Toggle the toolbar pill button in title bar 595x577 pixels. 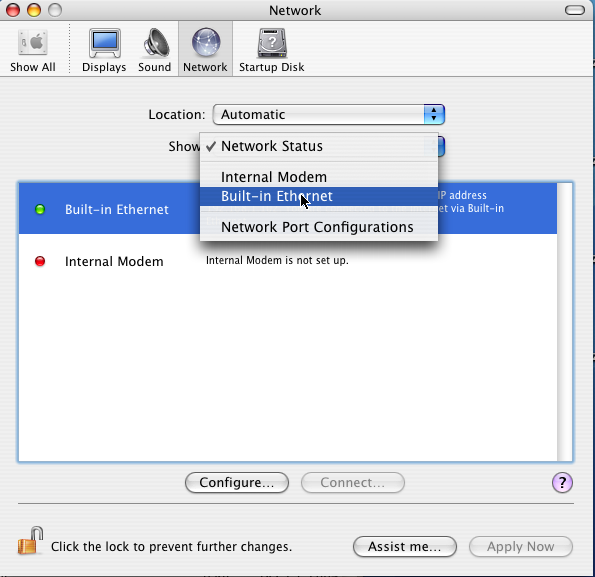[x=575, y=10]
